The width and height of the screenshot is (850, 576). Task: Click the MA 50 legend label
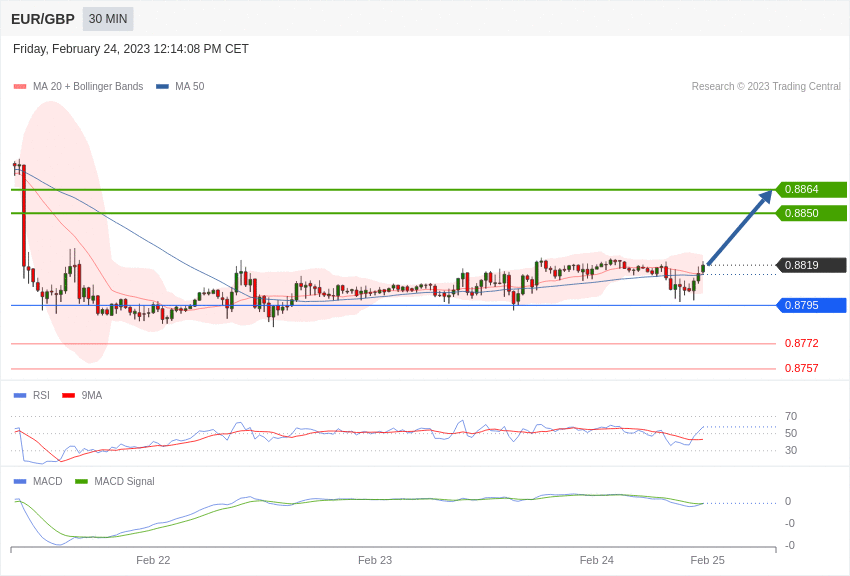pyautogui.click(x=190, y=86)
